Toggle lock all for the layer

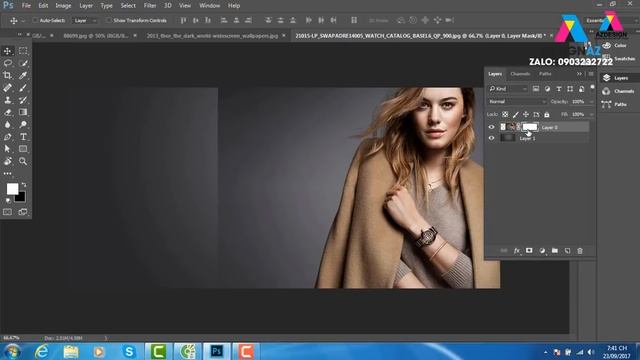(547, 115)
